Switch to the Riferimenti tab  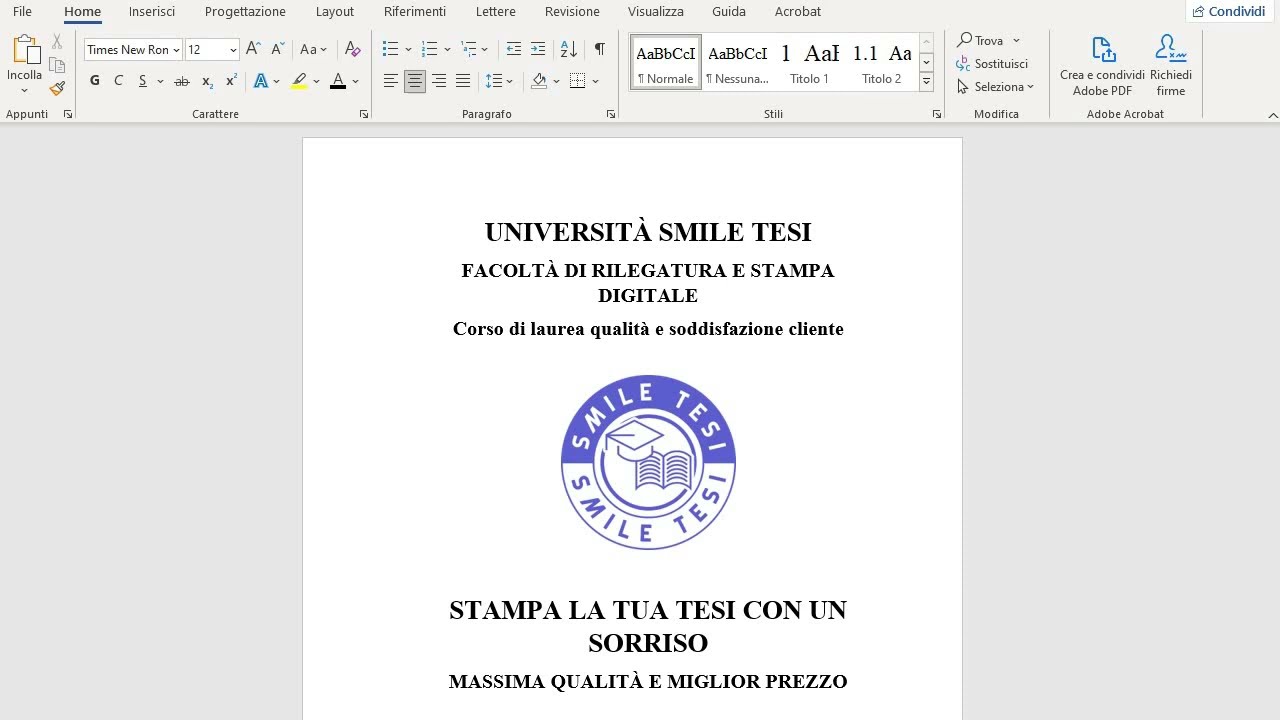tap(415, 12)
